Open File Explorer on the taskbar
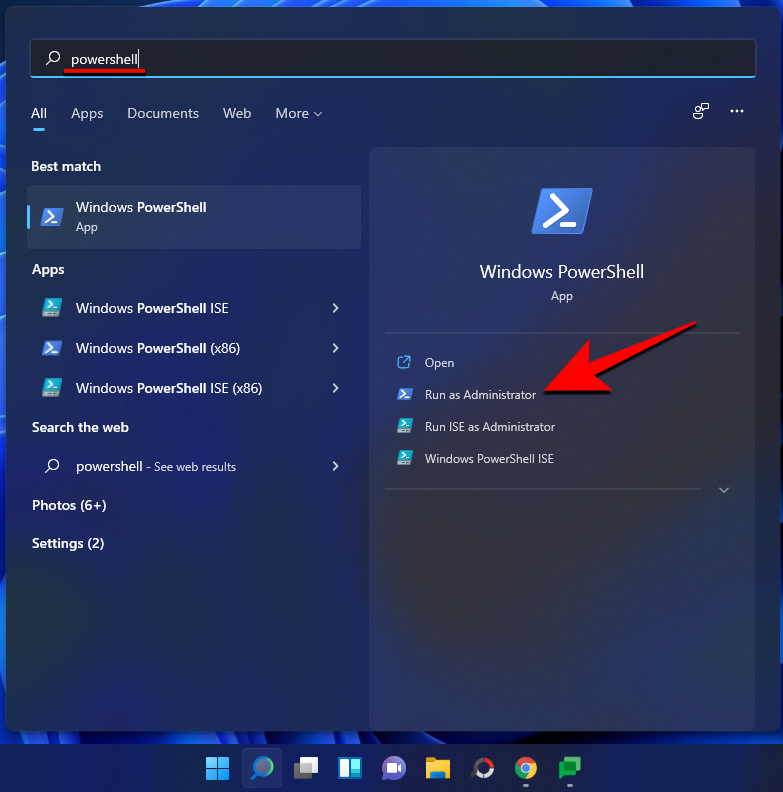783x792 pixels. click(x=437, y=768)
